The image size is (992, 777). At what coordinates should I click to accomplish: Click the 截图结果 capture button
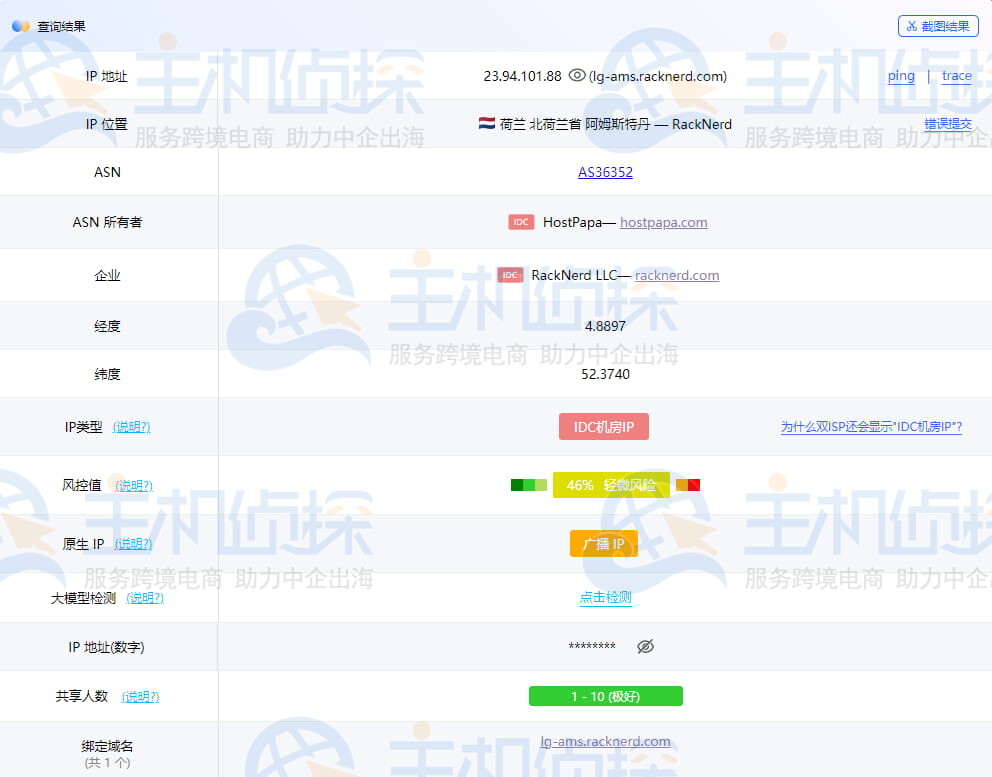pyautogui.click(x=937, y=26)
